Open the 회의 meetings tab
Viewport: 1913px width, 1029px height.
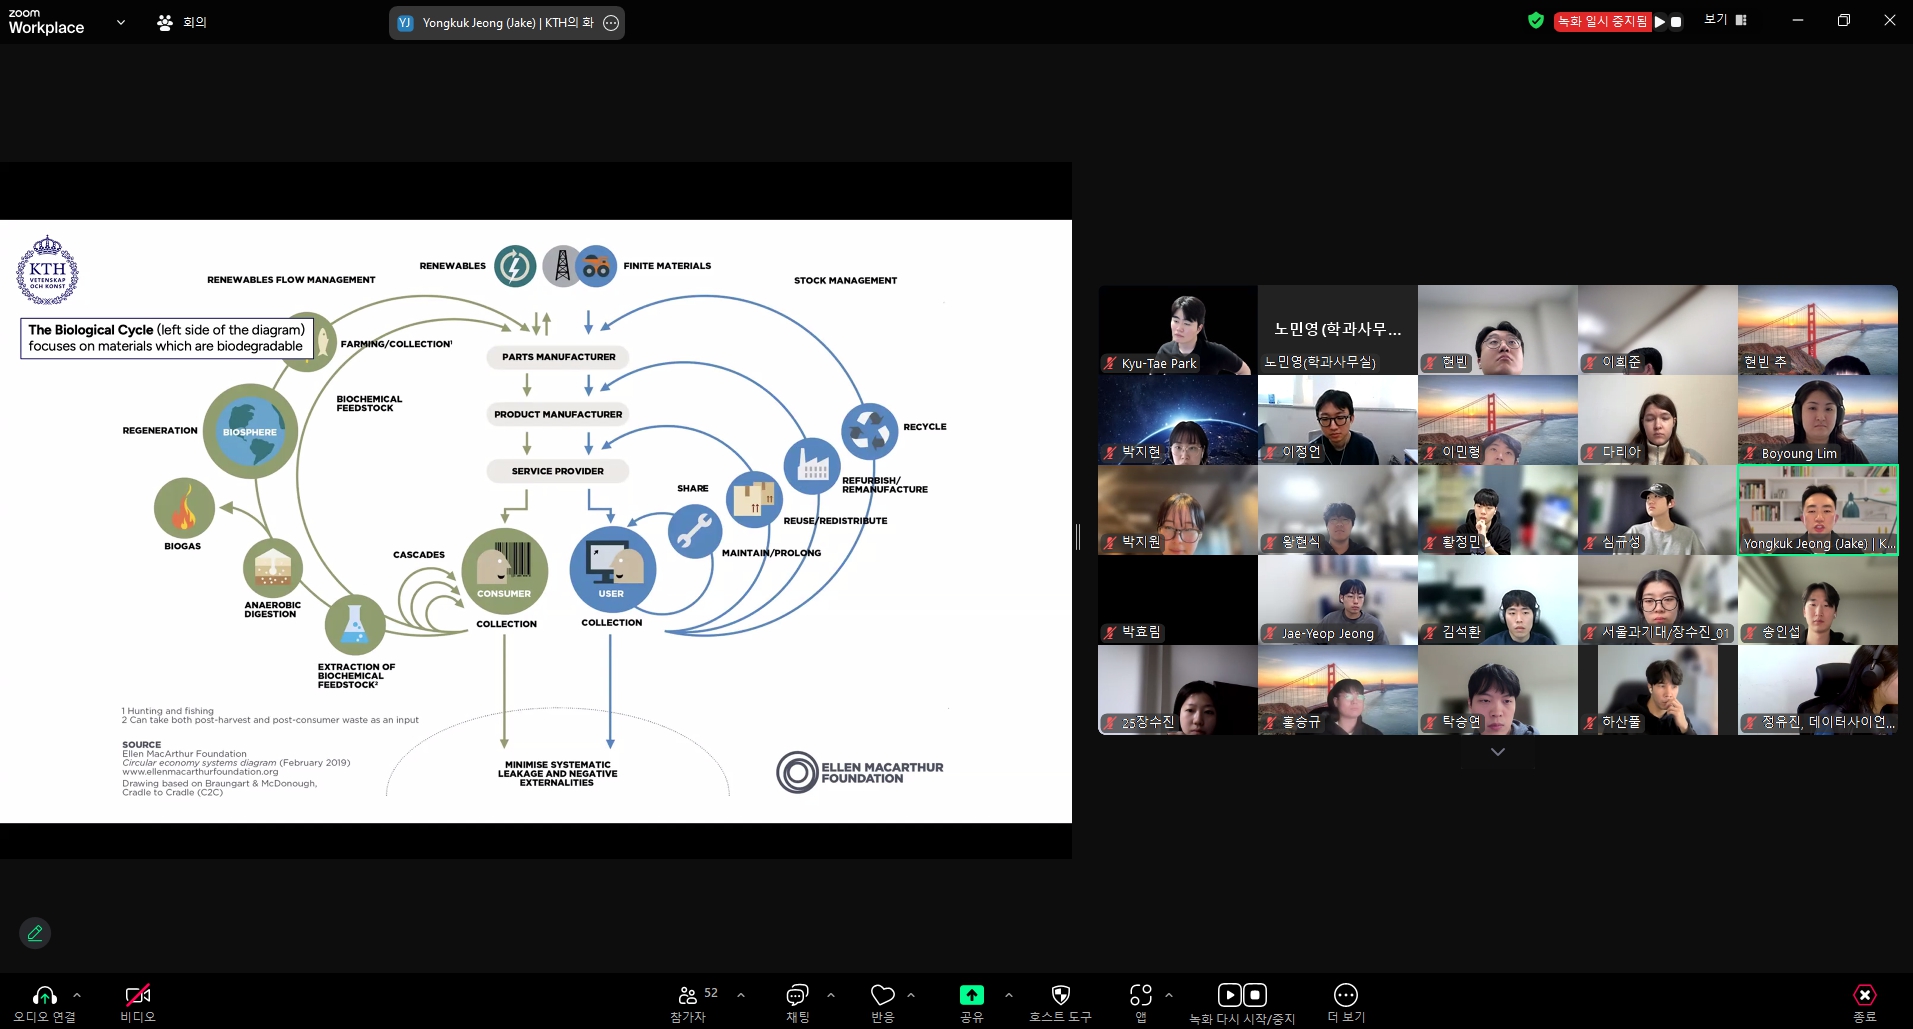coord(182,22)
